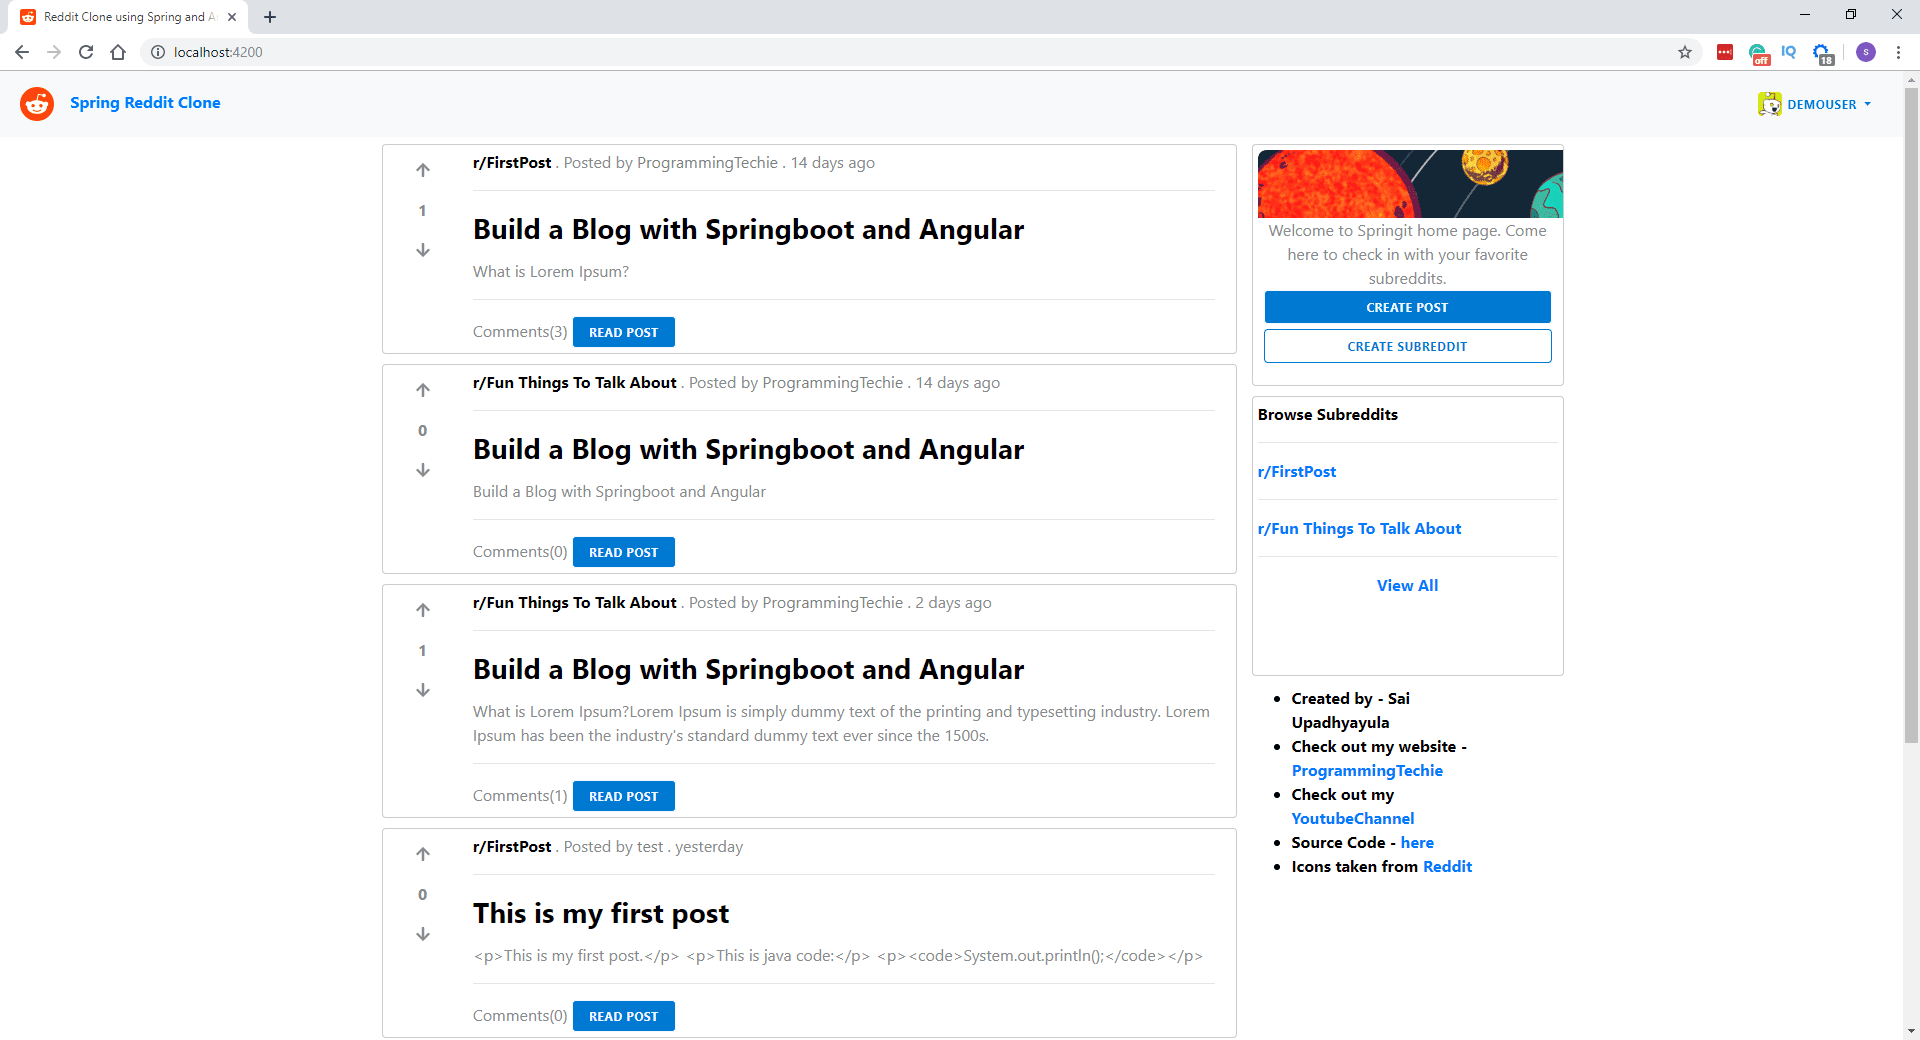
Task: Click the bookmark star in the address bar
Action: 1685,52
